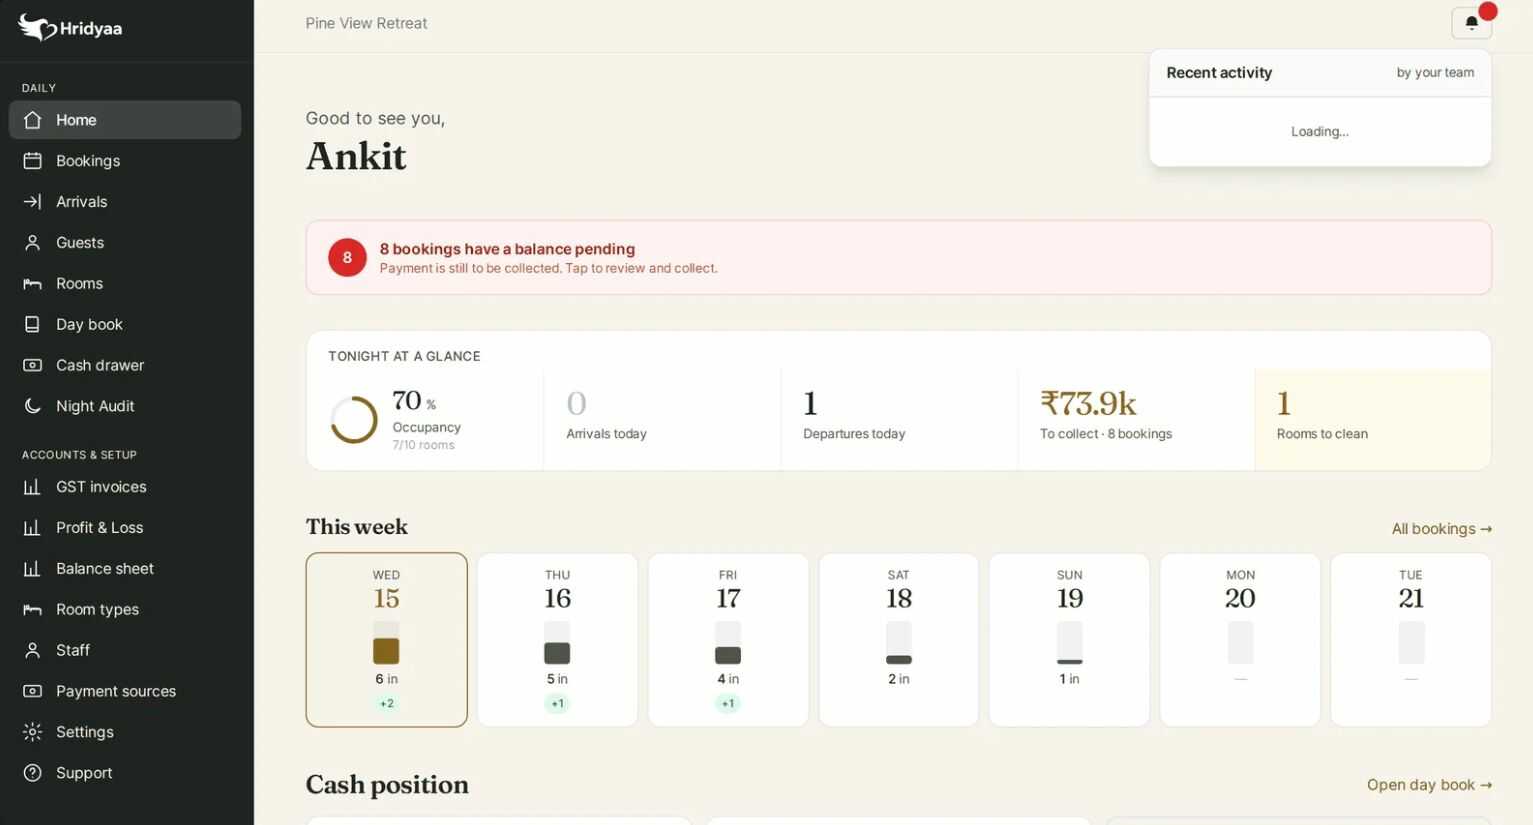Open the Day book icon
The image size is (1533, 825).
pyautogui.click(x=32, y=324)
